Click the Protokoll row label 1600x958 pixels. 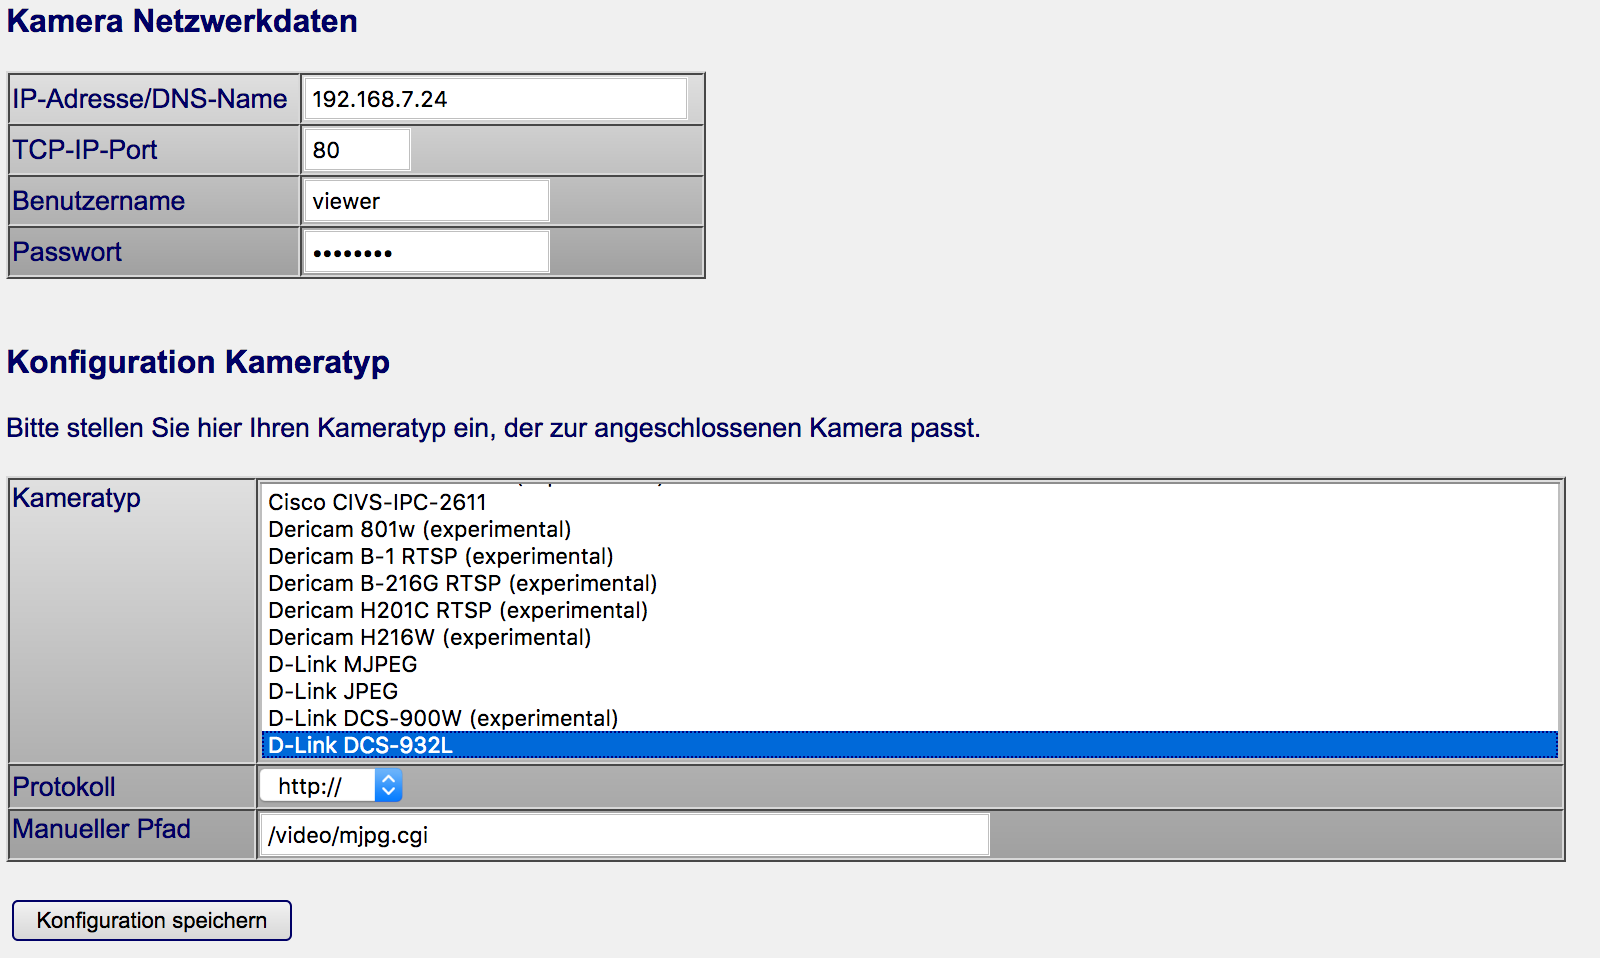point(64,787)
